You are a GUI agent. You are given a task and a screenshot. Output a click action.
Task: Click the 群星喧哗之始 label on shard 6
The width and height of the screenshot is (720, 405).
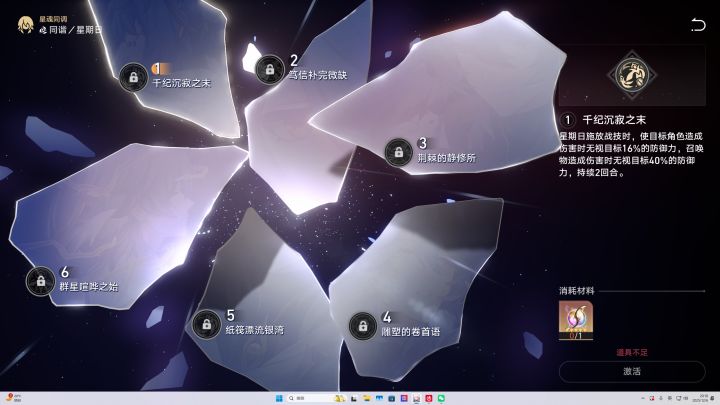coord(89,287)
